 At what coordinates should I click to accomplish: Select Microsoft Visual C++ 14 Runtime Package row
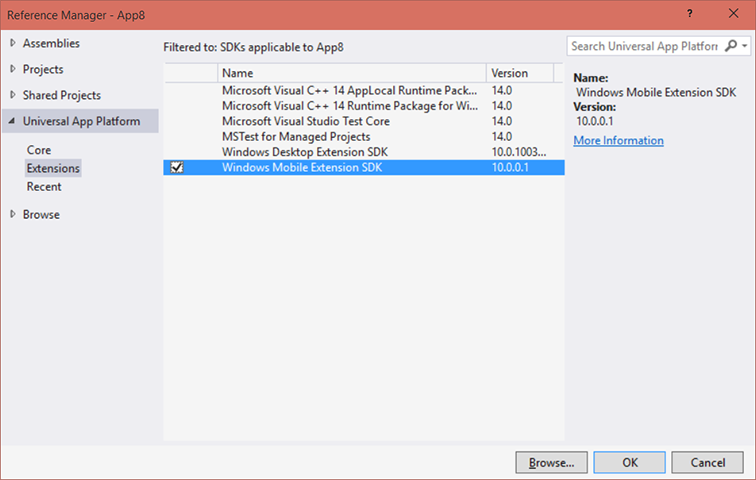pos(364,106)
